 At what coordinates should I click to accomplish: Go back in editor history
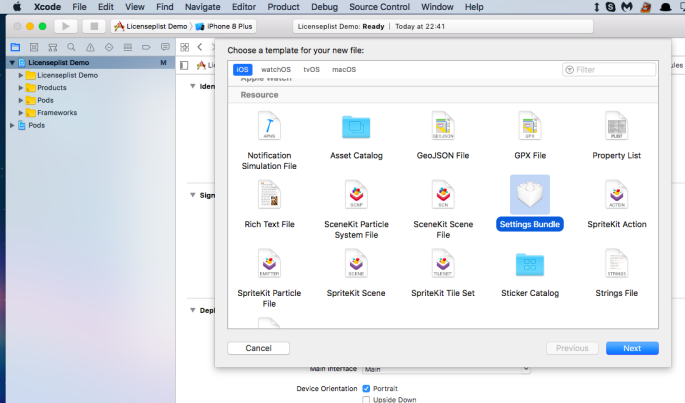click(200, 47)
